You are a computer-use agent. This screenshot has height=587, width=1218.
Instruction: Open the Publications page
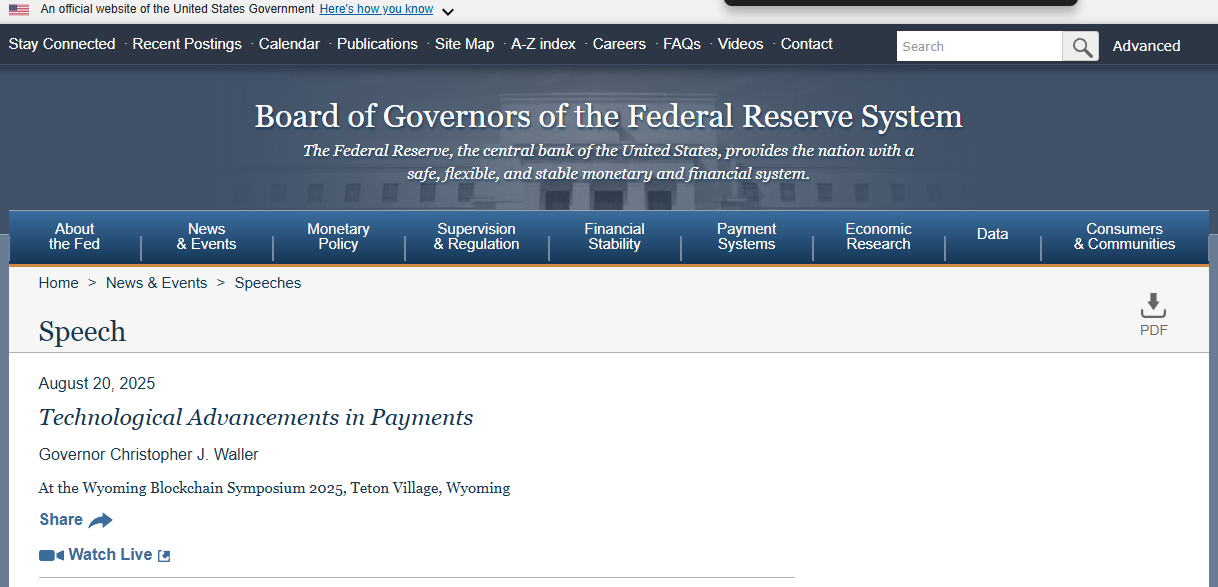pyautogui.click(x=377, y=44)
